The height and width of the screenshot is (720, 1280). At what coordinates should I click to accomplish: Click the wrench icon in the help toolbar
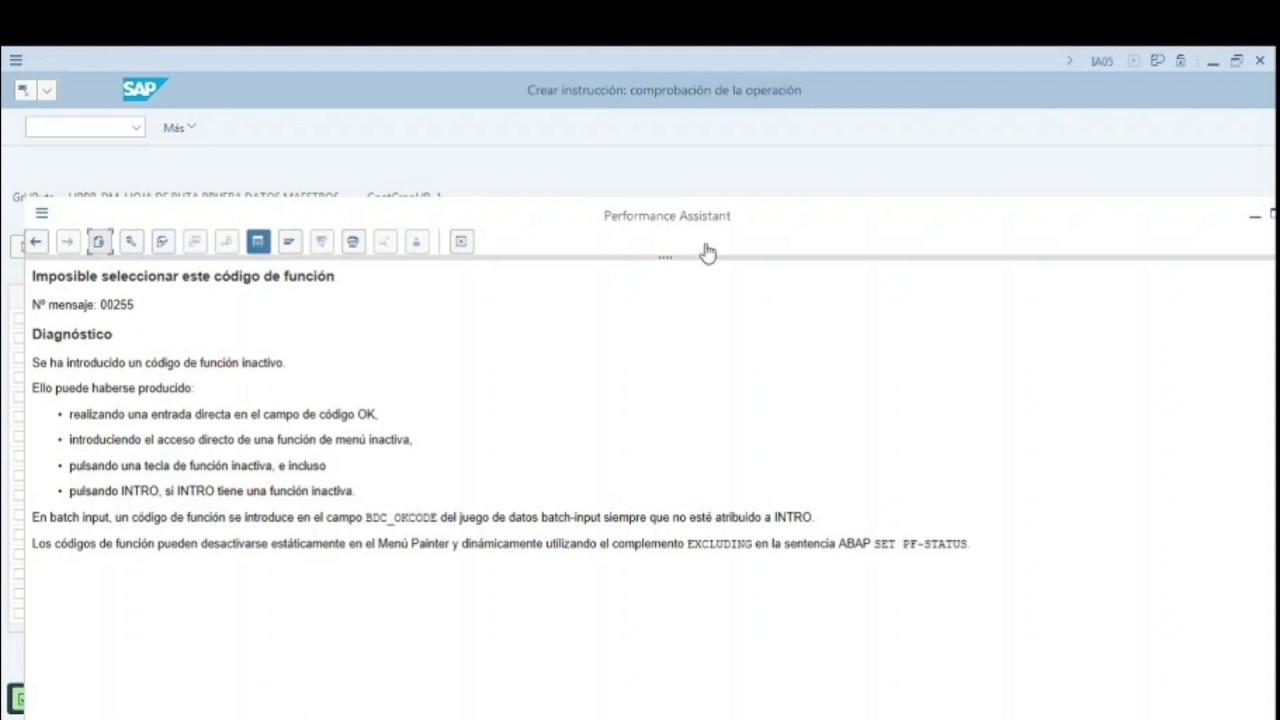point(131,241)
